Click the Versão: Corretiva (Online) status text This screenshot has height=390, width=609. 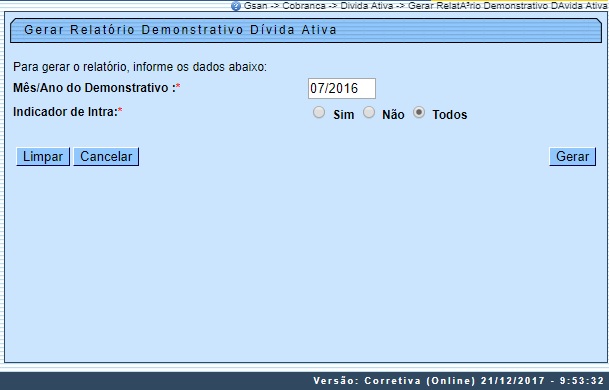coord(459,381)
